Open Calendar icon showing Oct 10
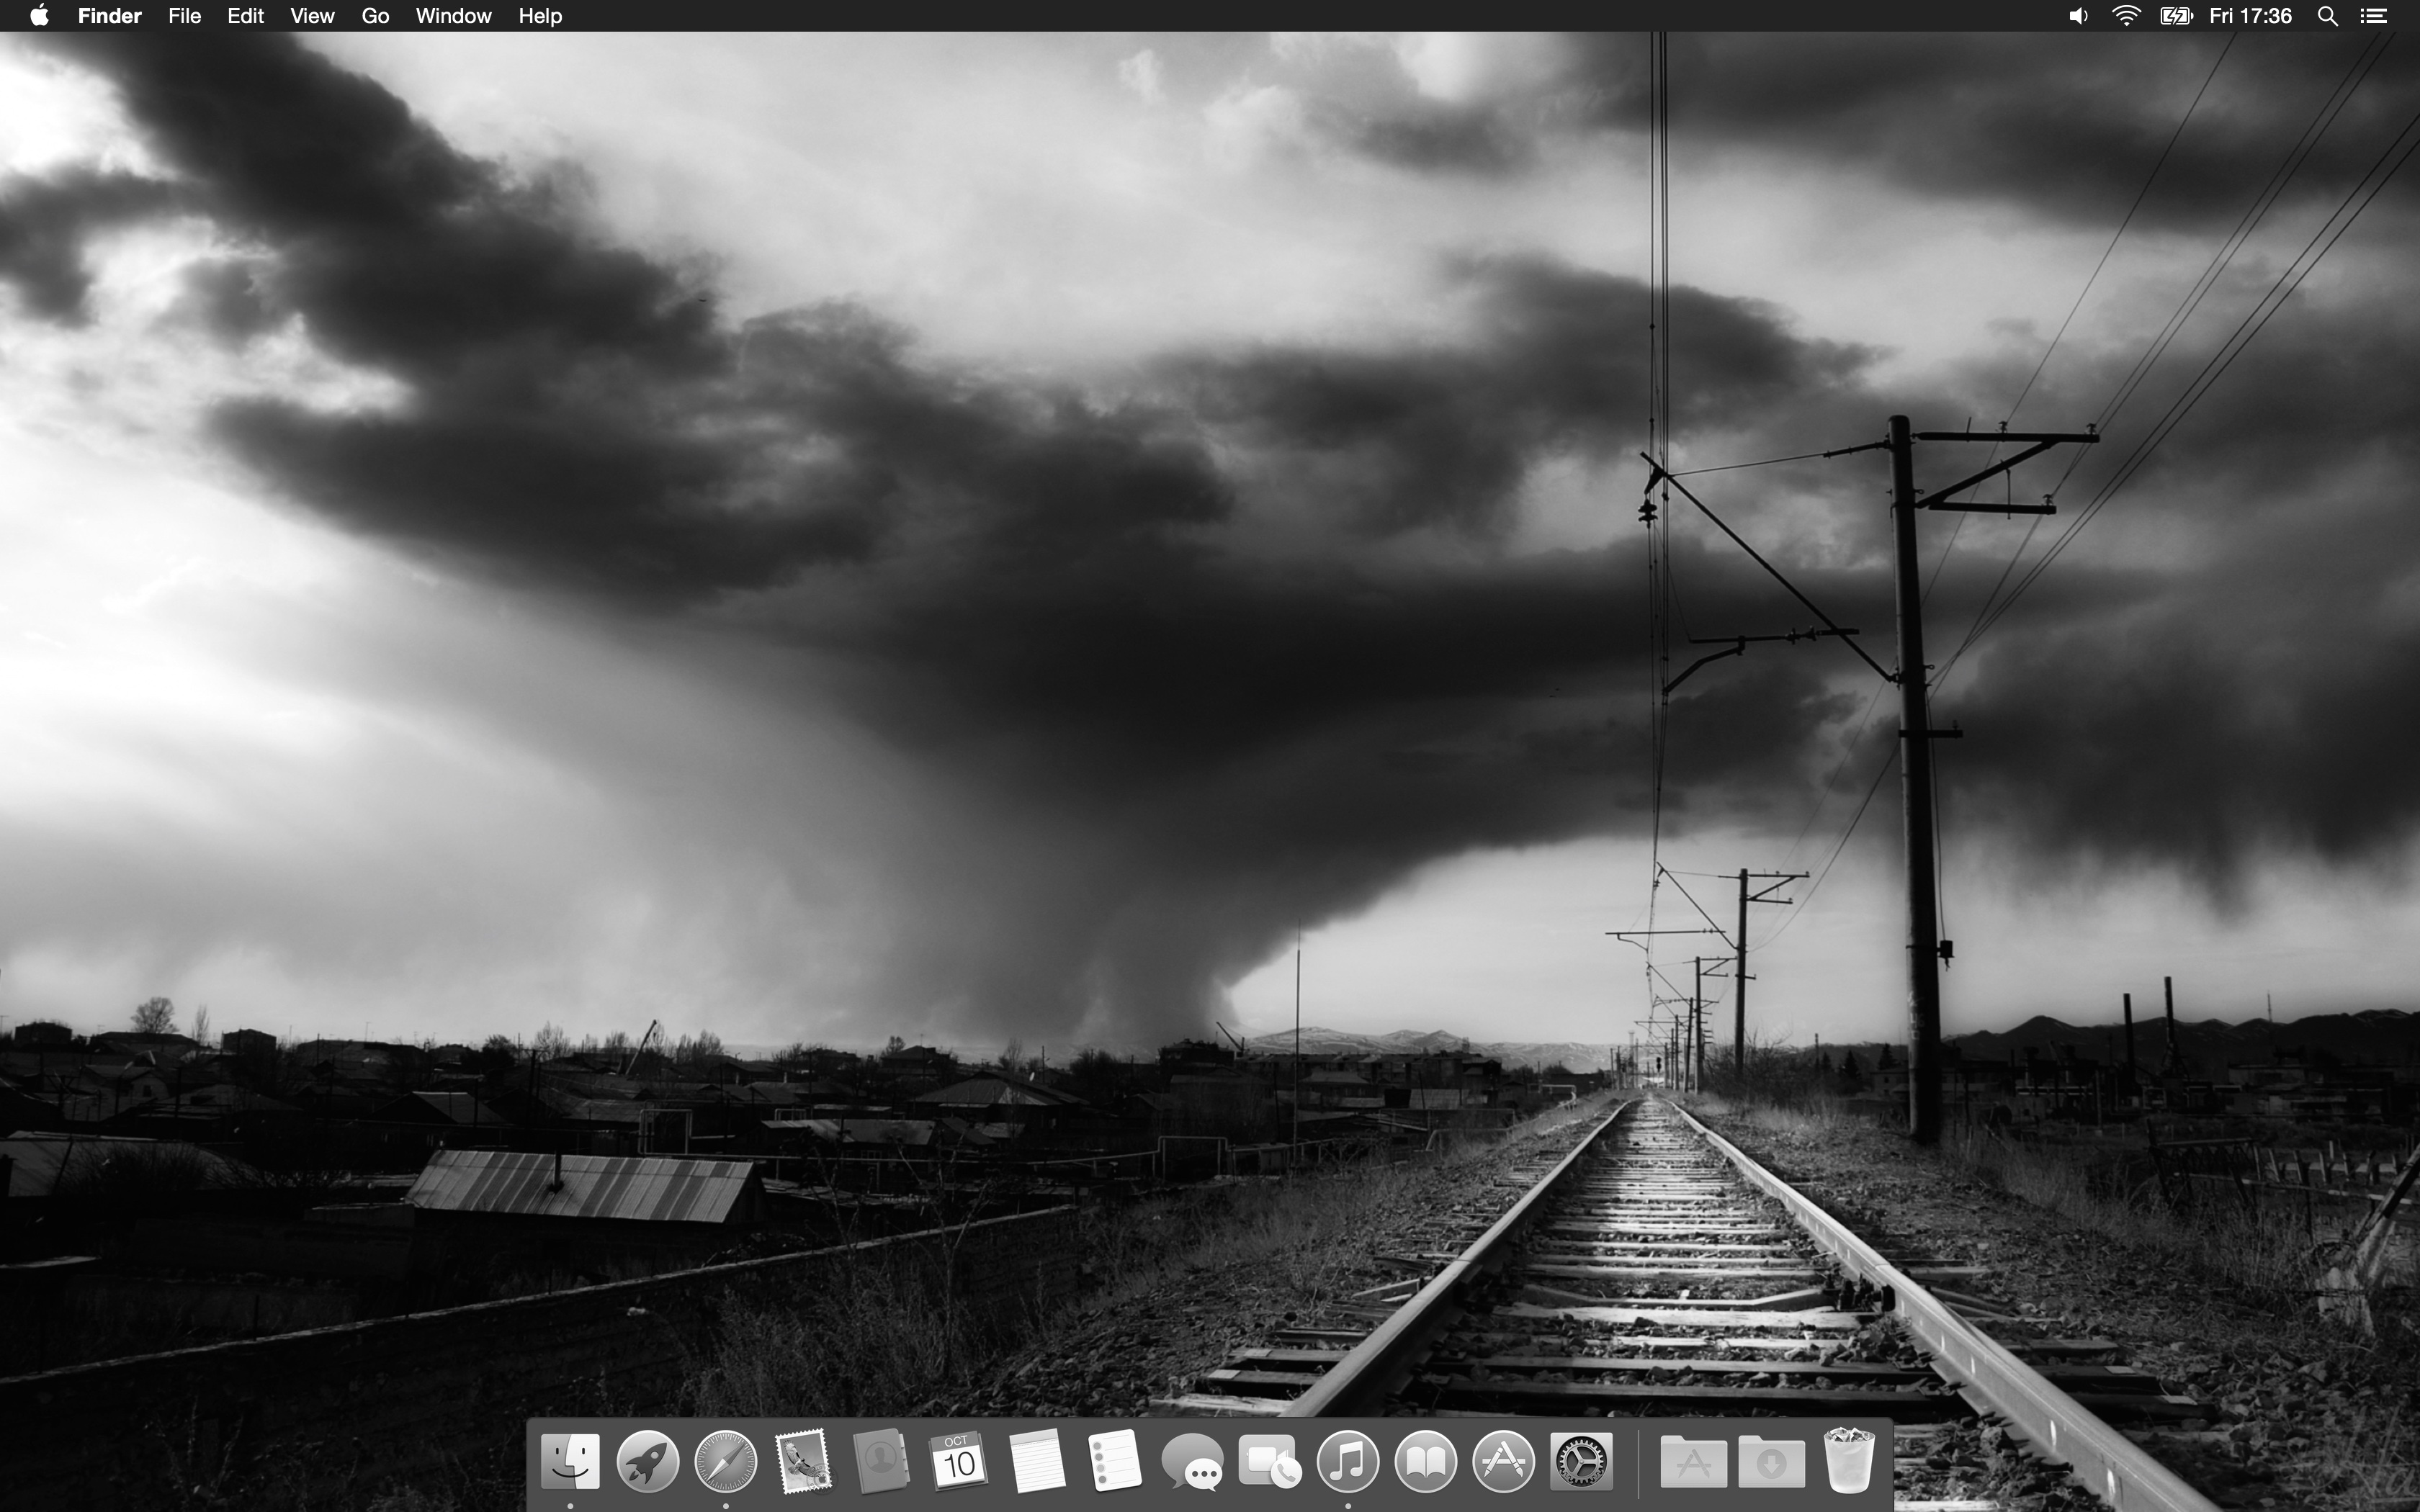 [x=959, y=1462]
